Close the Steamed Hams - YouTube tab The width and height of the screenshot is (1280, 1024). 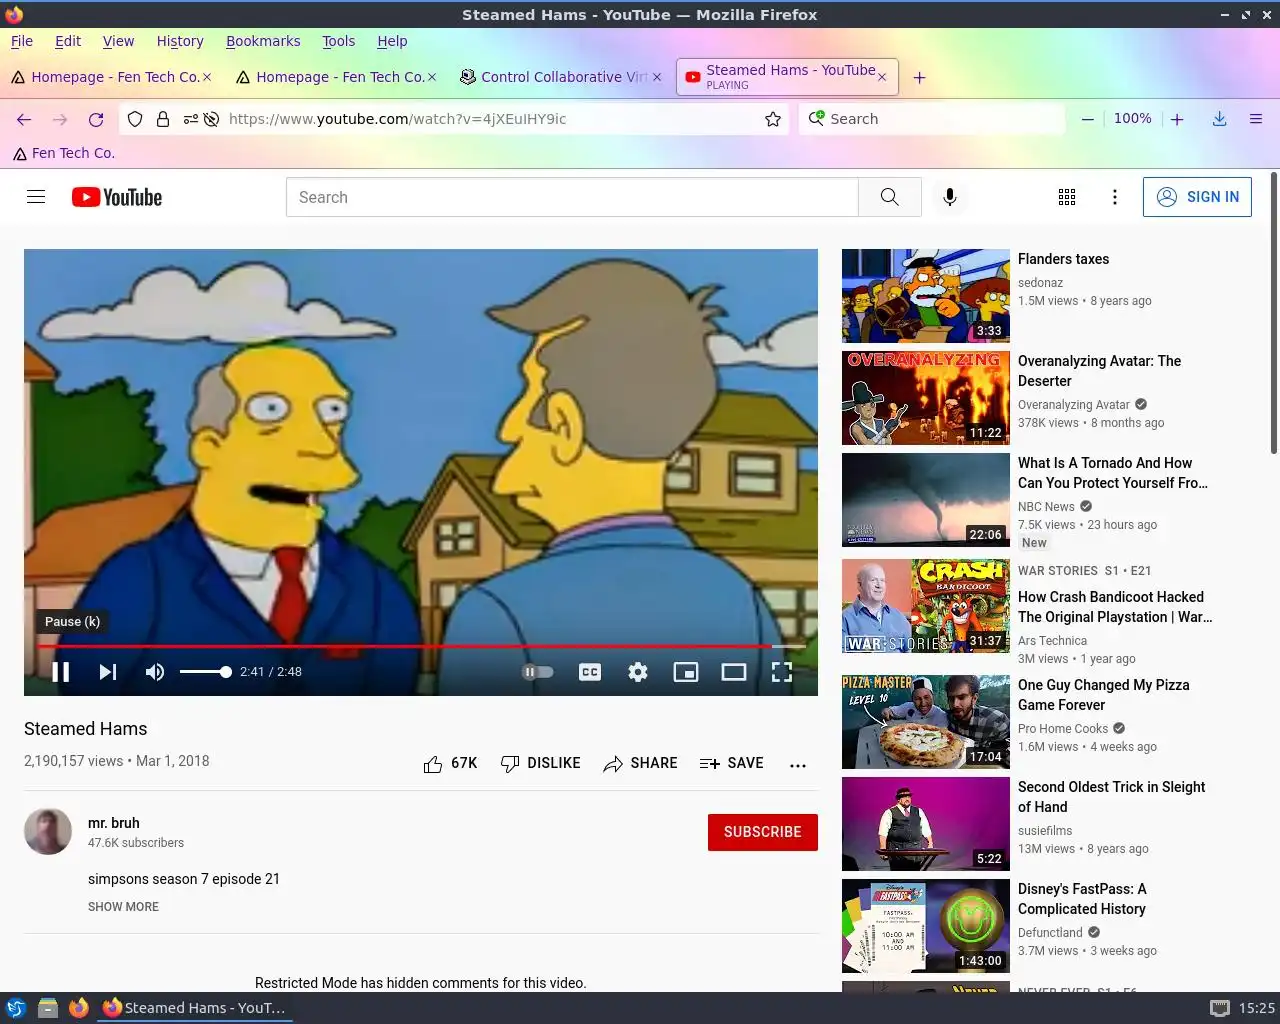pos(882,77)
